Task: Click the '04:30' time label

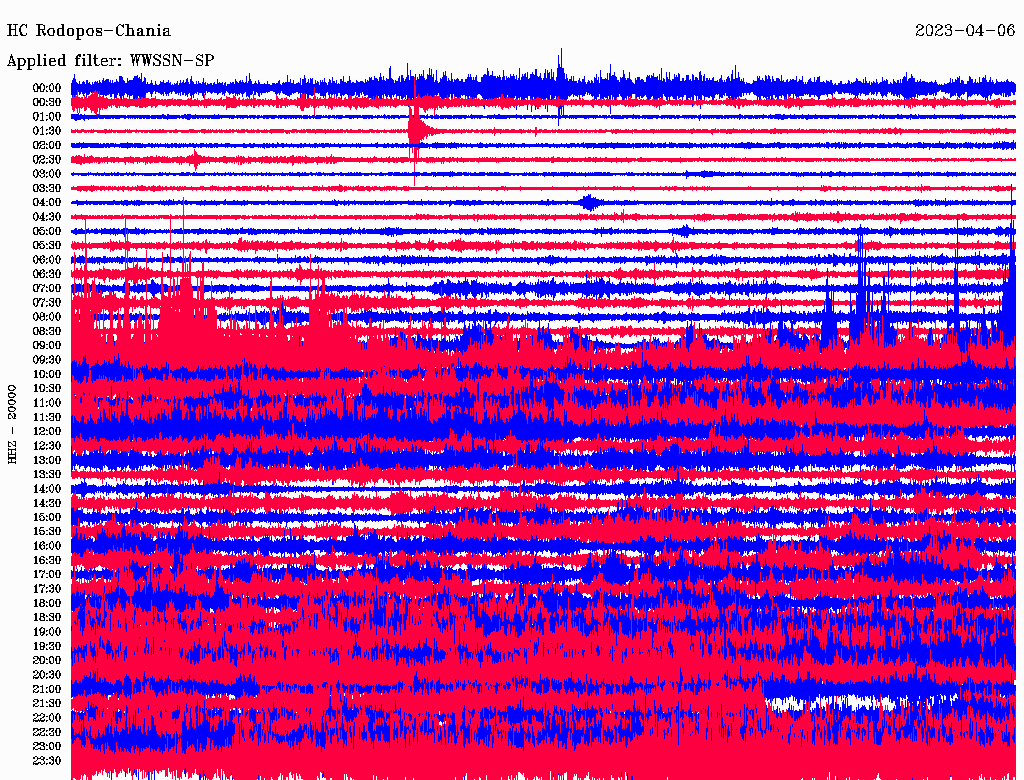Action: pos(47,217)
